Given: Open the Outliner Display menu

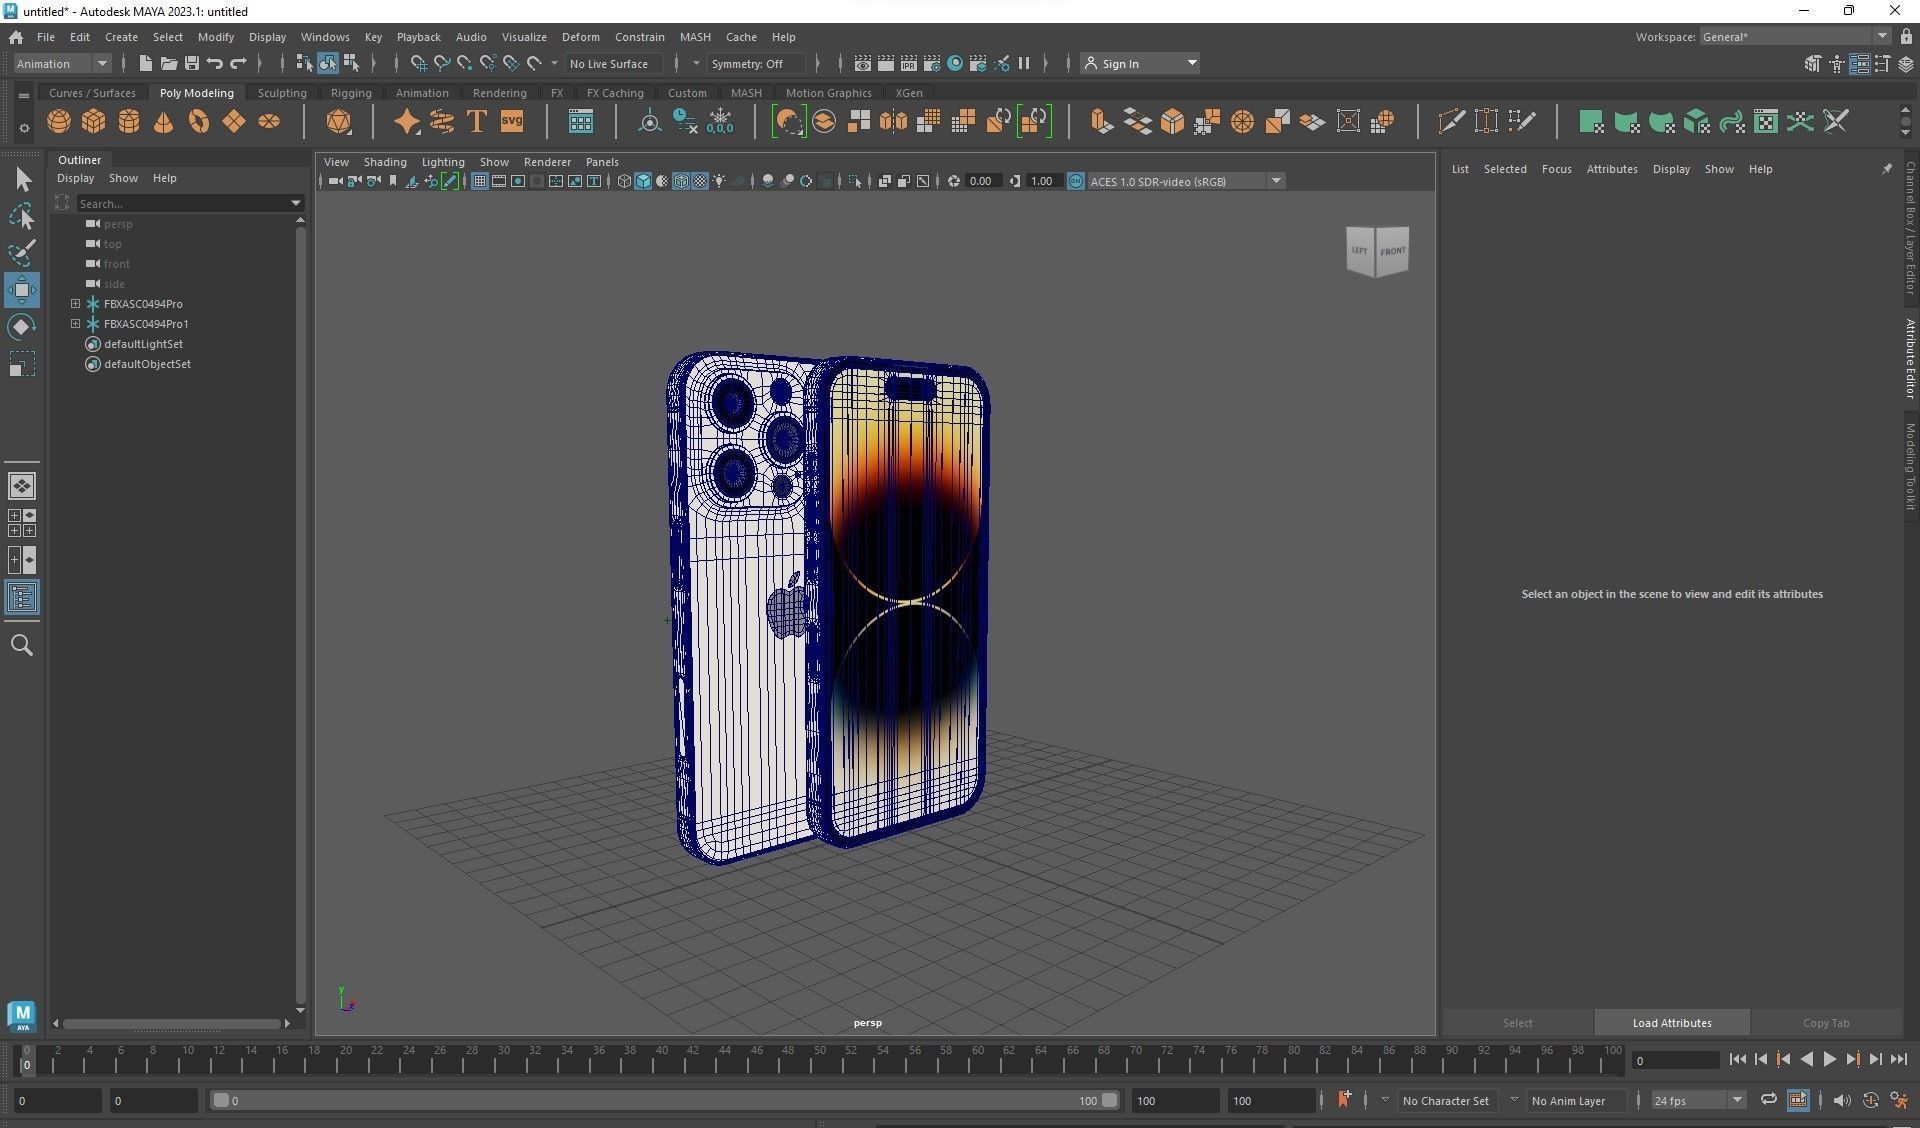Looking at the screenshot, I should click(x=75, y=178).
